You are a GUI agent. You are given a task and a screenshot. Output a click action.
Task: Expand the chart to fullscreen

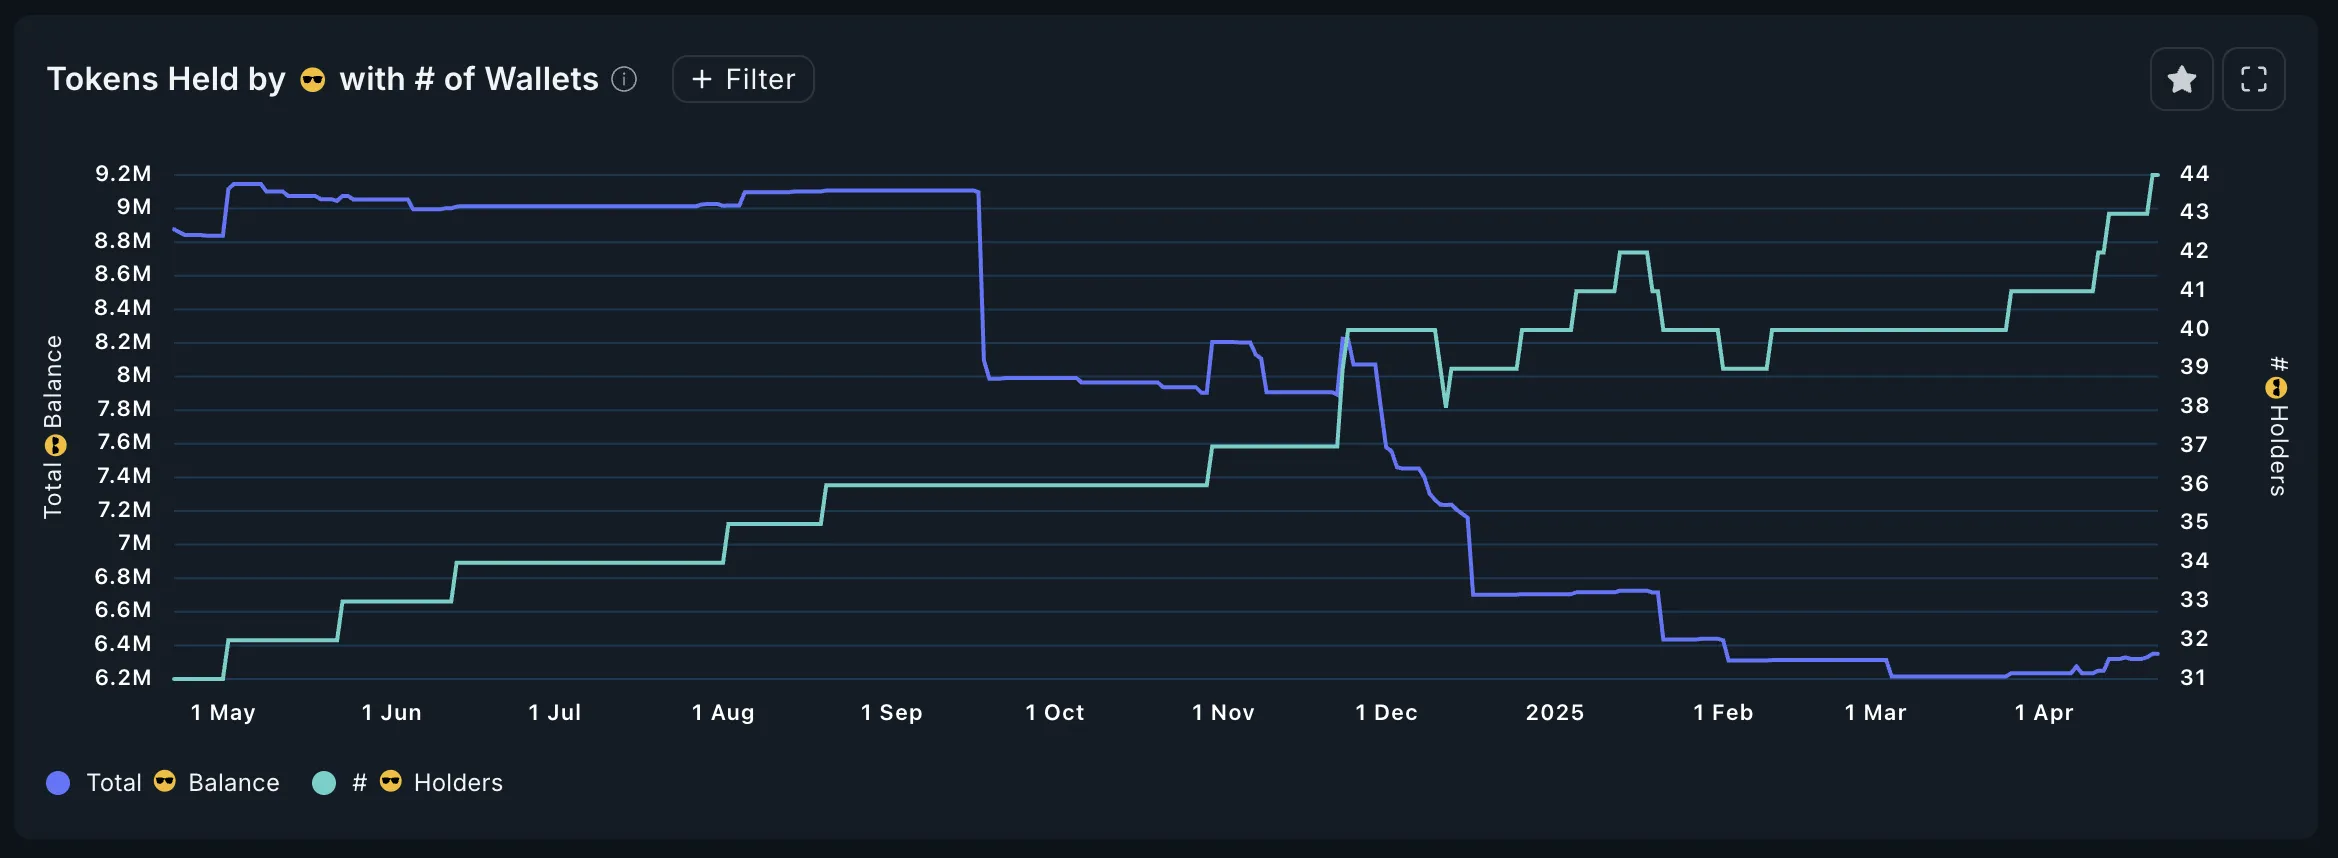point(2255,78)
